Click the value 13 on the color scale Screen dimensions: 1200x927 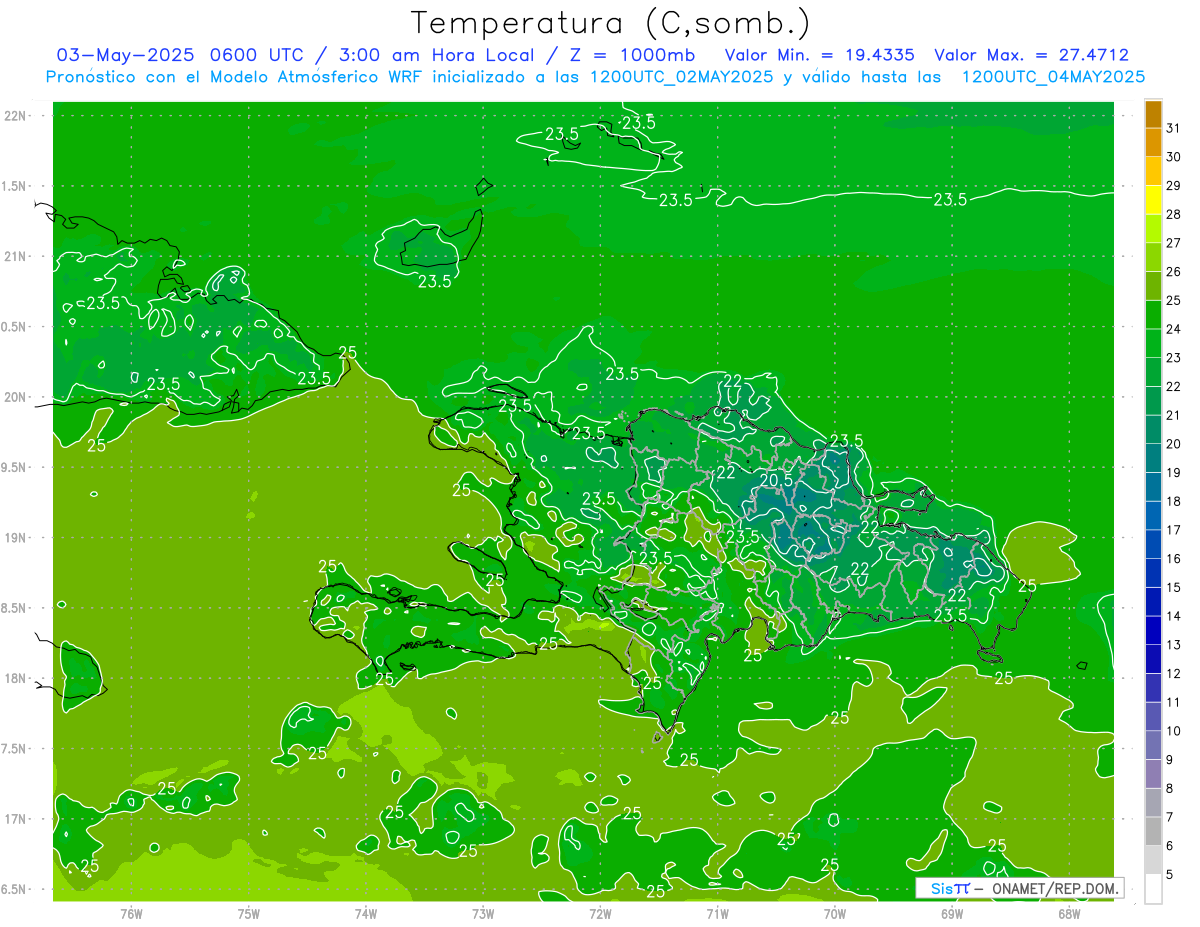click(1174, 645)
